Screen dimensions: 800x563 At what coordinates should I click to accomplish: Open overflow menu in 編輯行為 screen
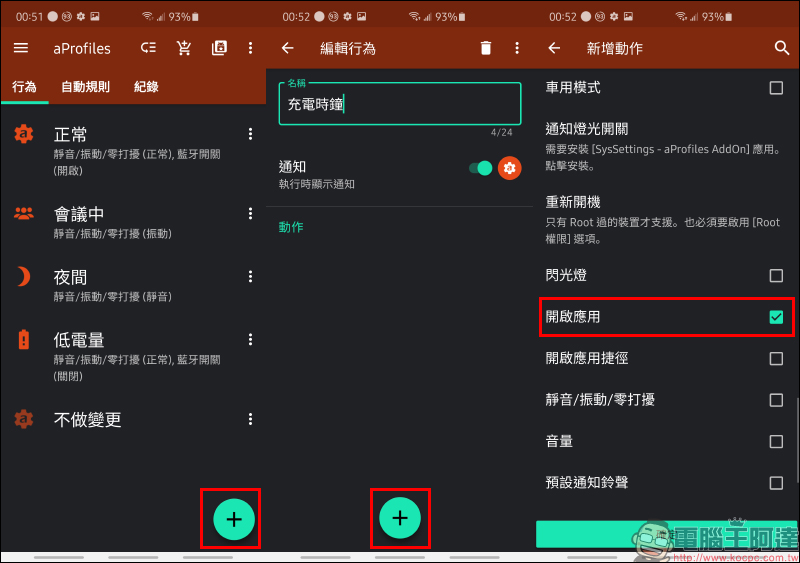click(x=517, y=48)
